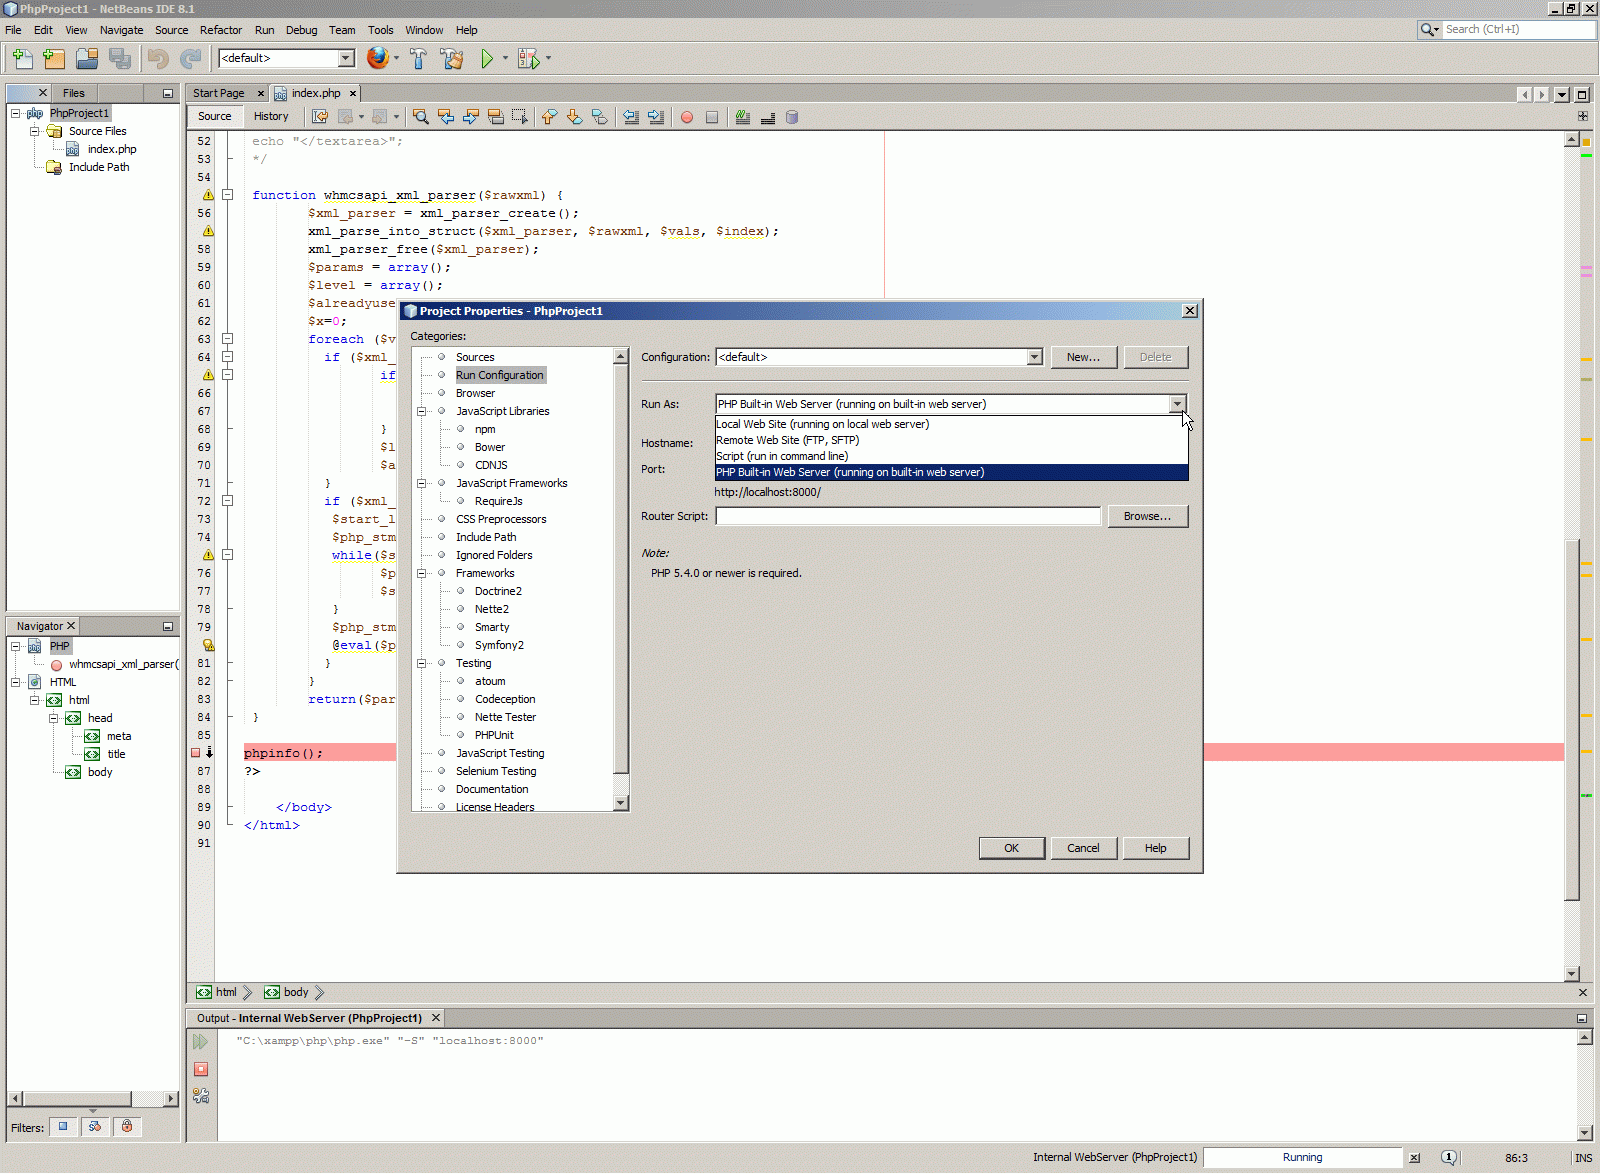Click the Router Script text field

[908, 516]
